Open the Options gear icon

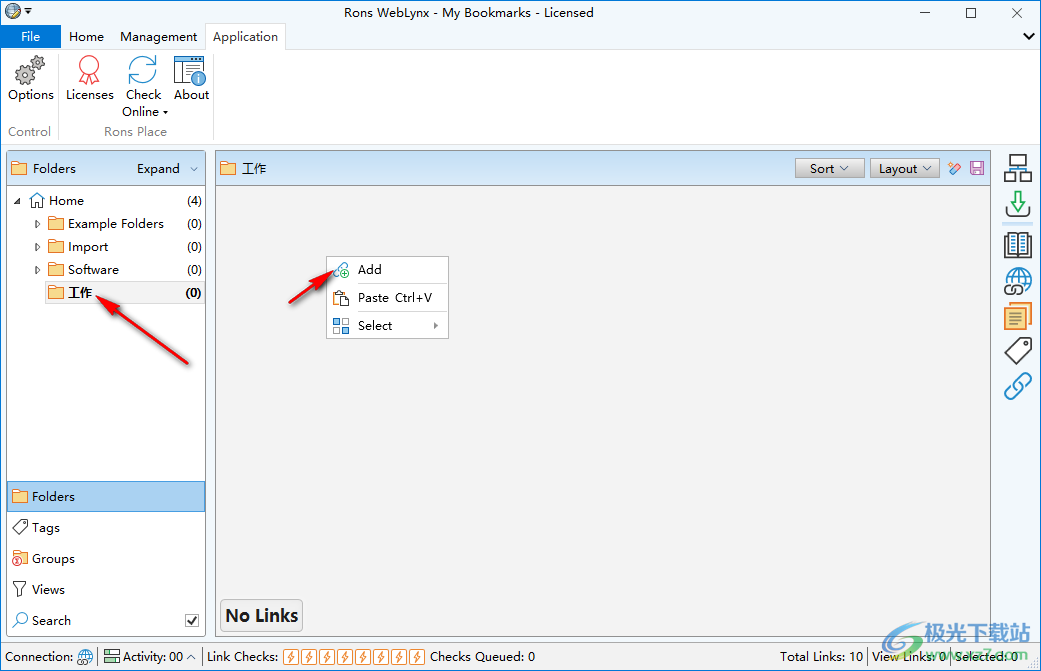coord(31,71)
